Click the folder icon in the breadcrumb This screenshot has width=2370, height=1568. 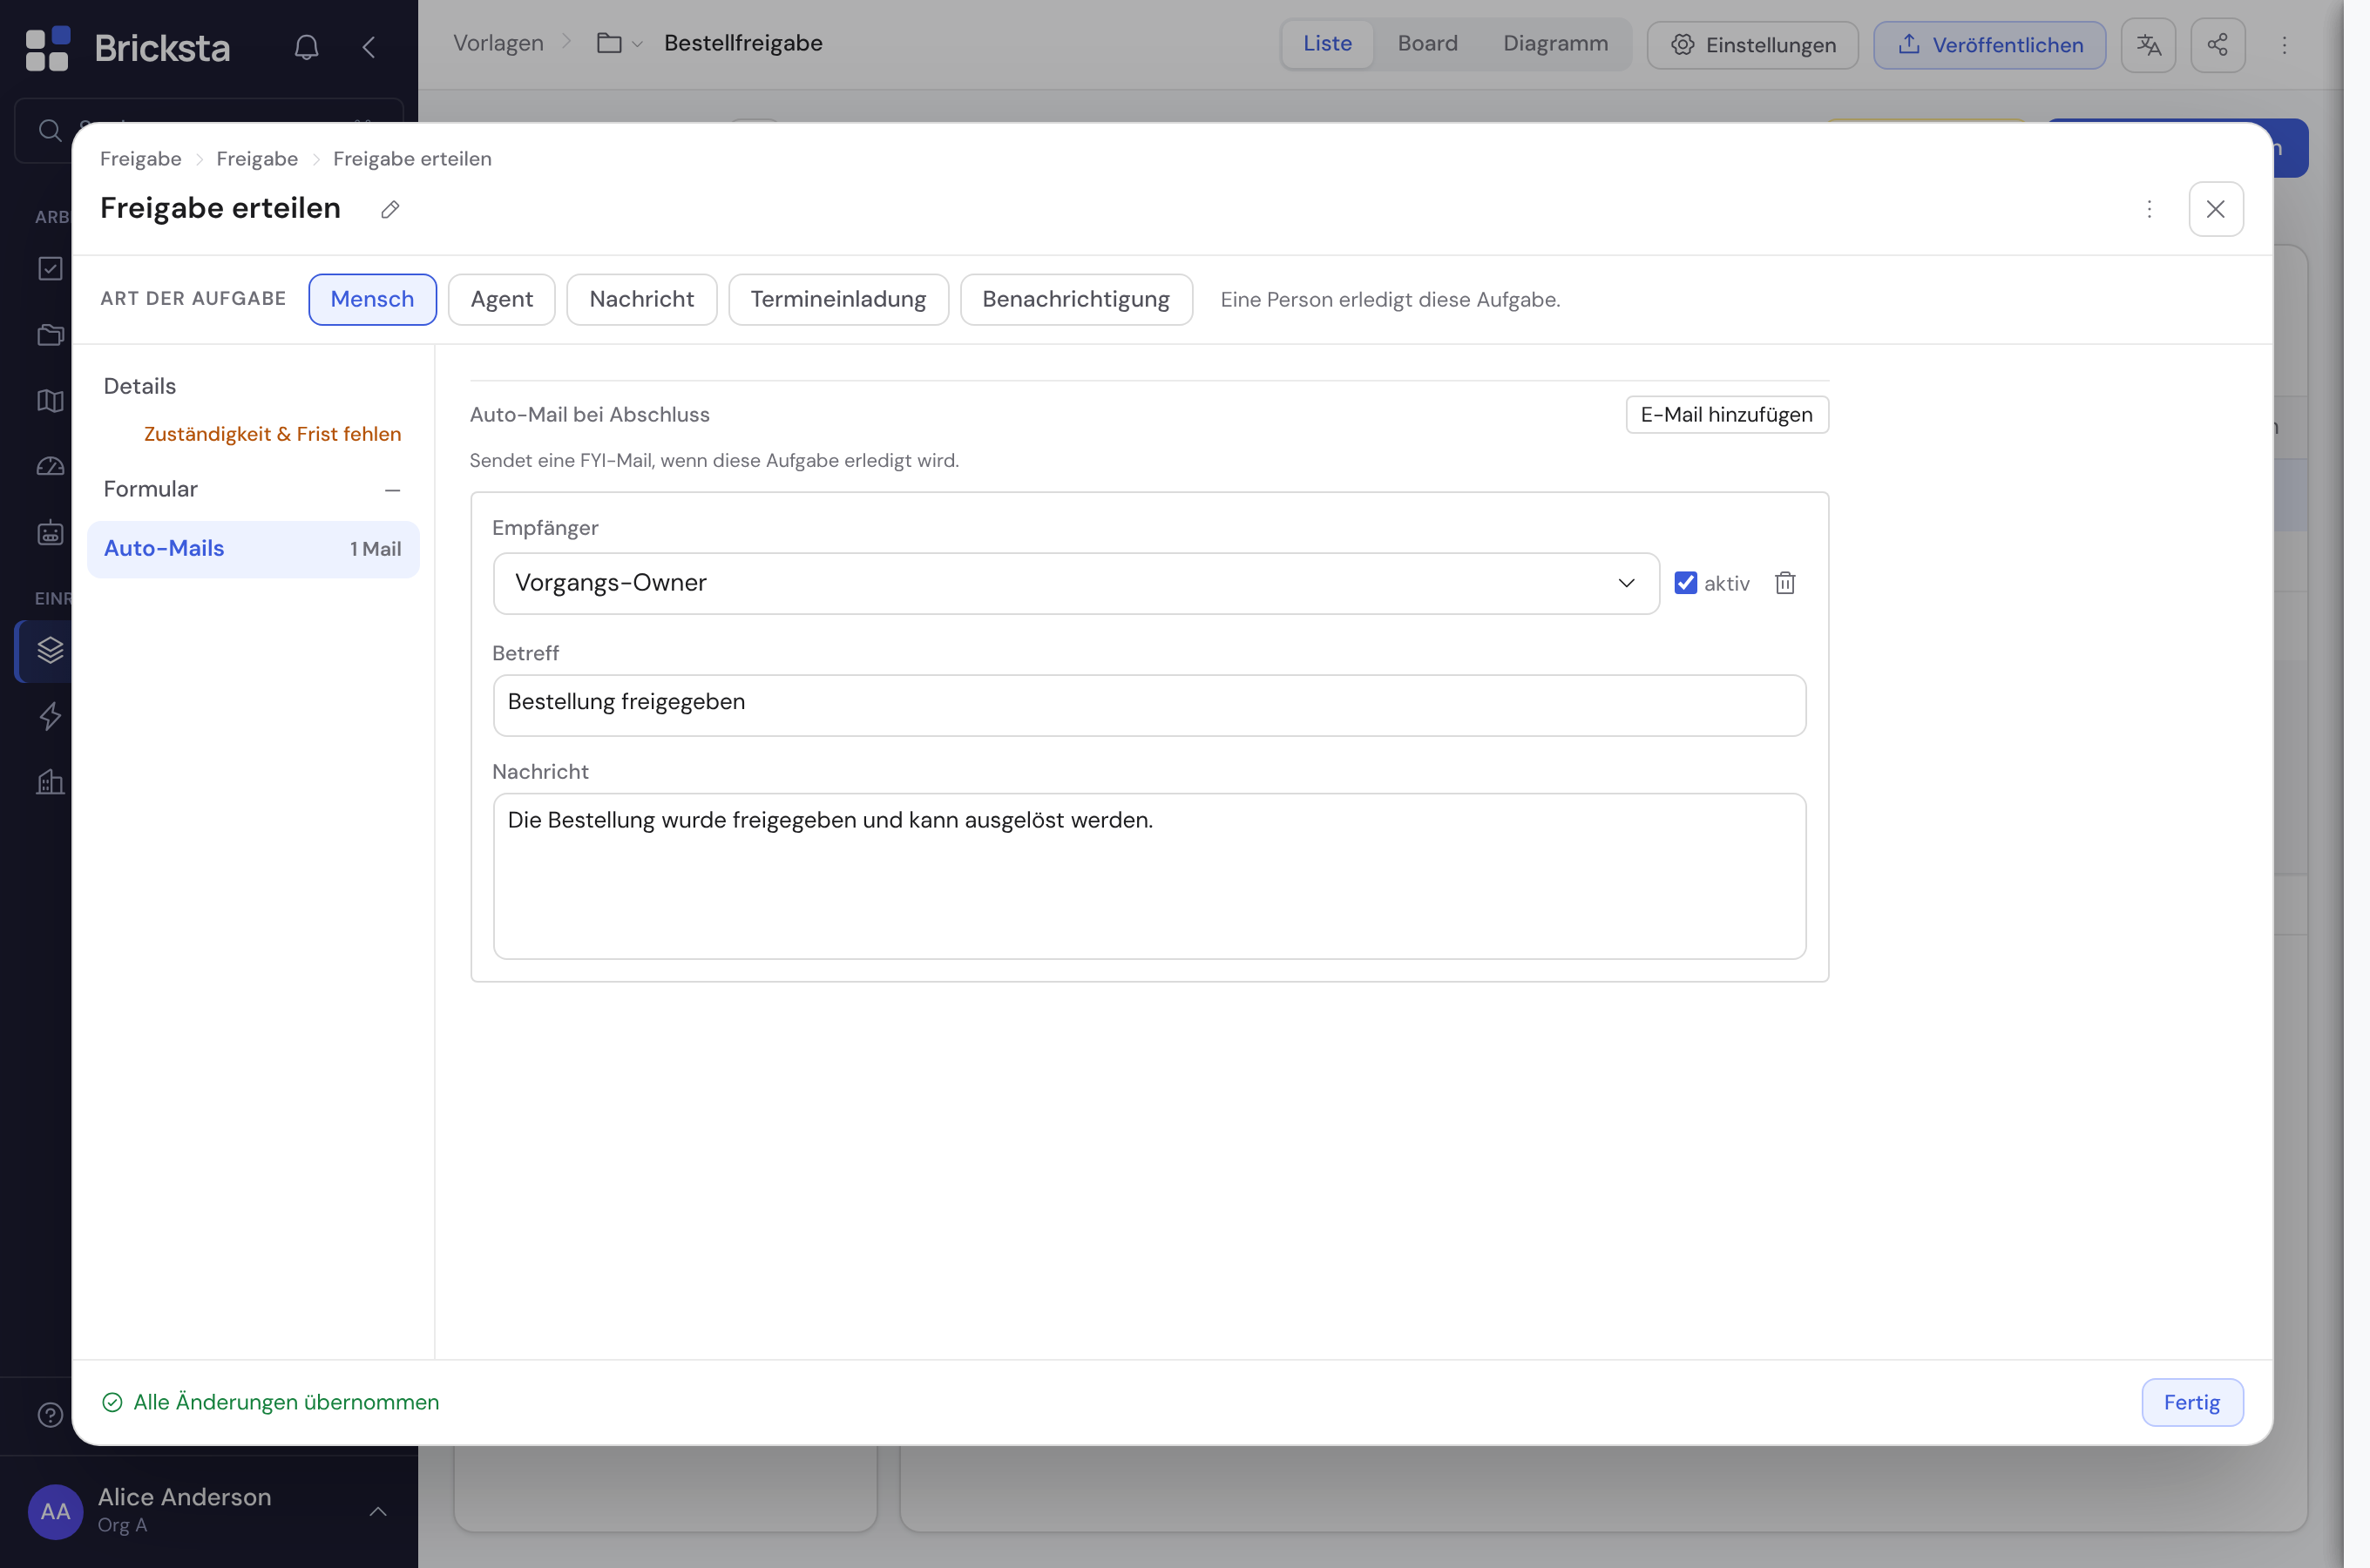click(609, 43)
